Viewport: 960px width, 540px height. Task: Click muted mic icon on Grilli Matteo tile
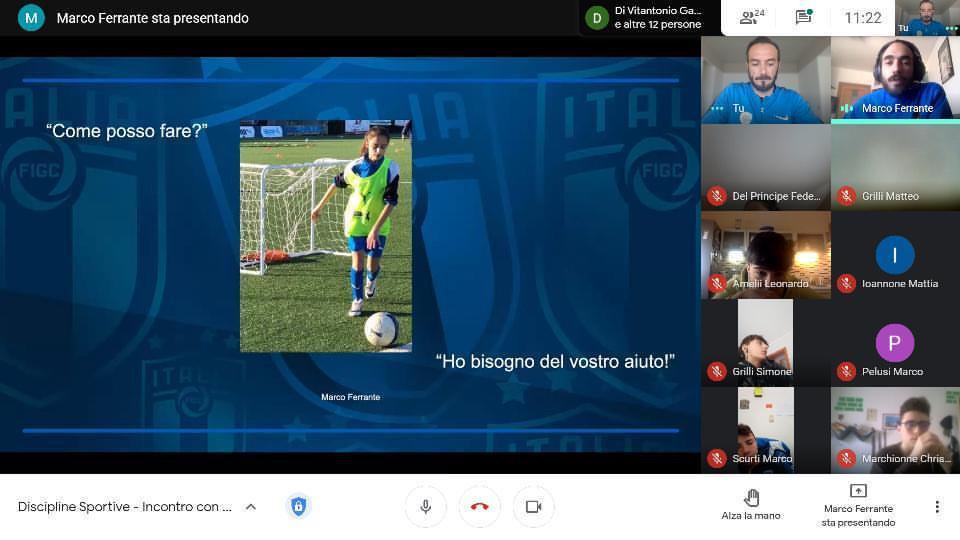pos(846,196)
